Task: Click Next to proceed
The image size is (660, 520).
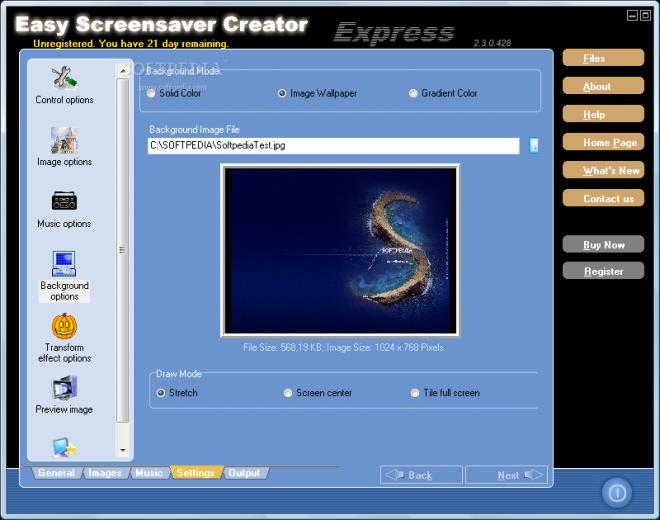Action: pyautogui.click(x=506, y=475)
